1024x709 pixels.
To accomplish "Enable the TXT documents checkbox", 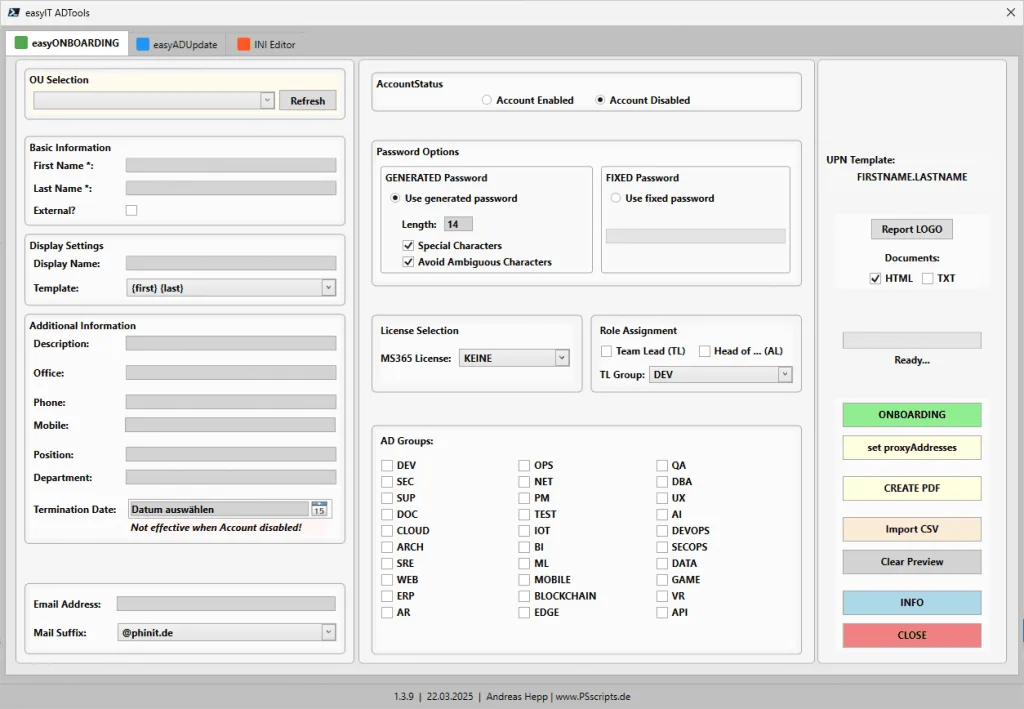I will click(927, 278).
